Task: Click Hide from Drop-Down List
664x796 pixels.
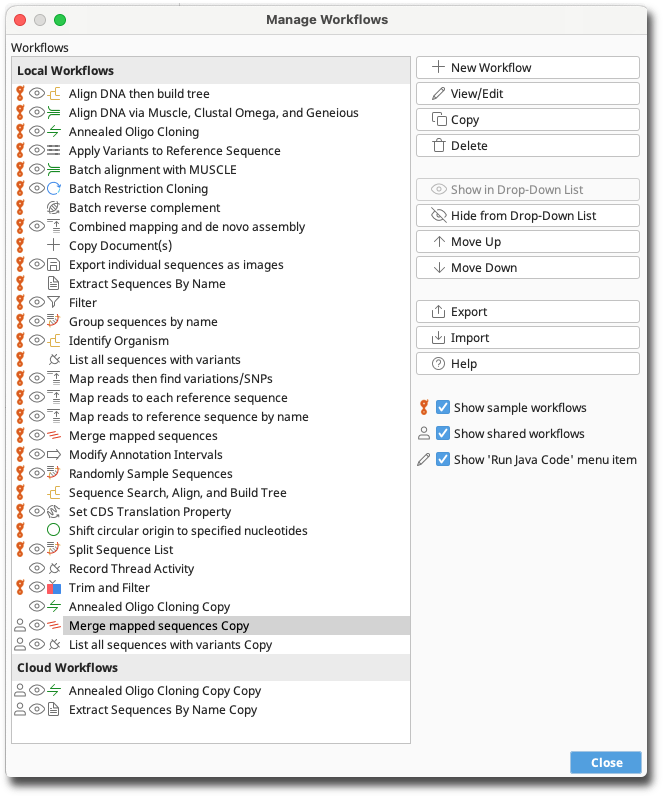Action: point(527,216)
